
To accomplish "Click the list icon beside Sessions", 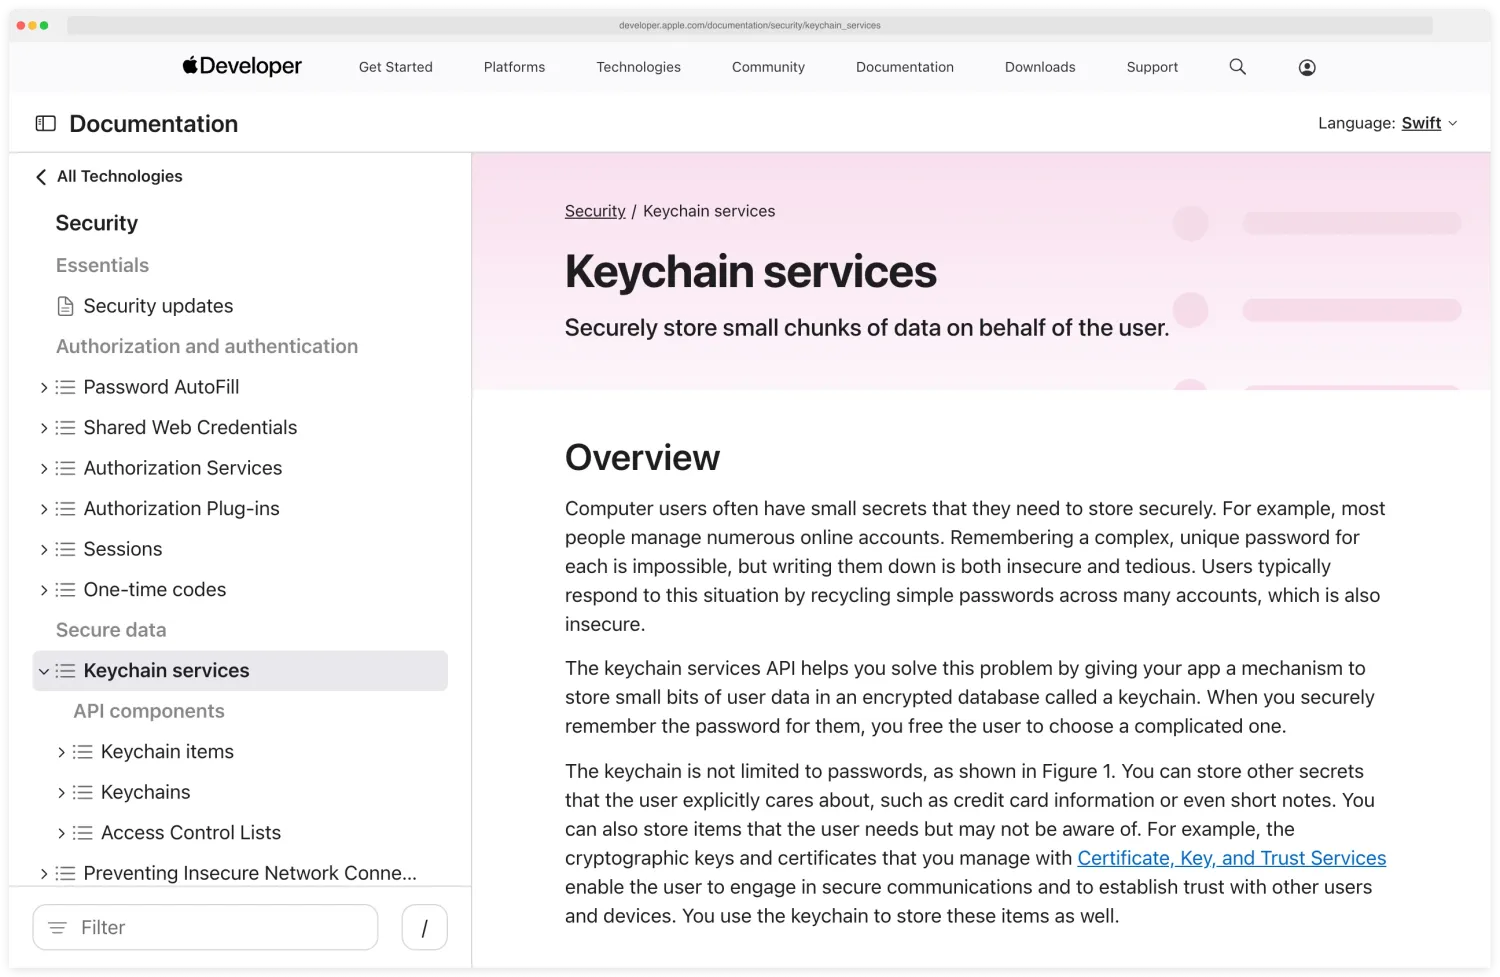I will [65, 549].
